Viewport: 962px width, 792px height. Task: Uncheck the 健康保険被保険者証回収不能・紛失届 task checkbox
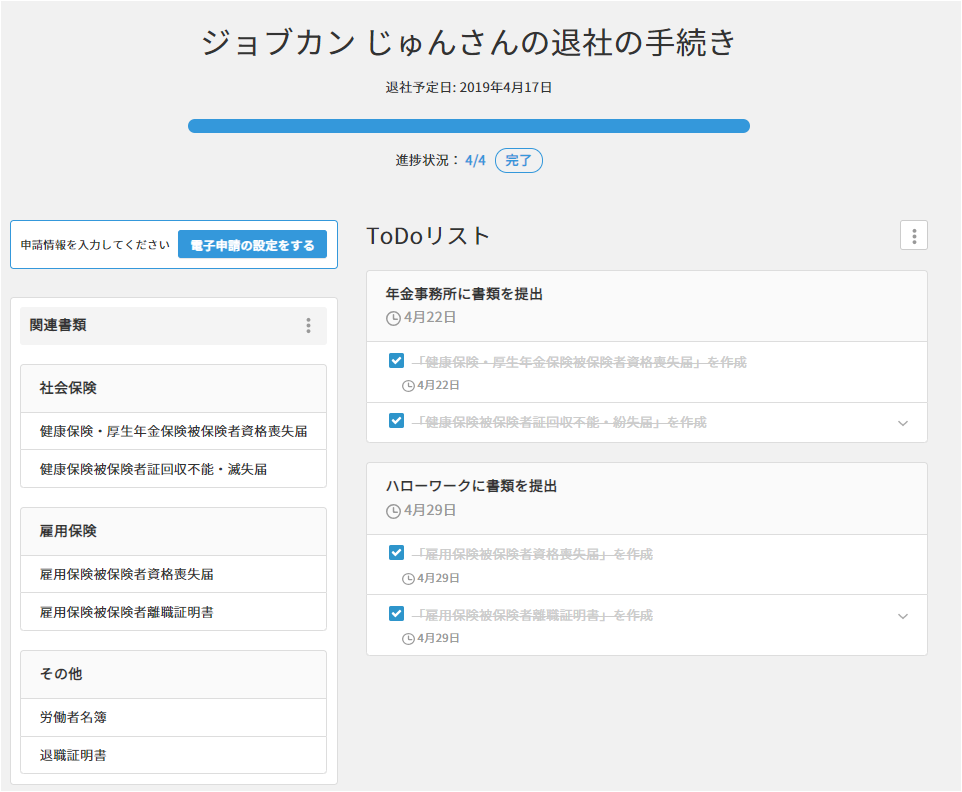pyautogui.click(x=396, y=421)
